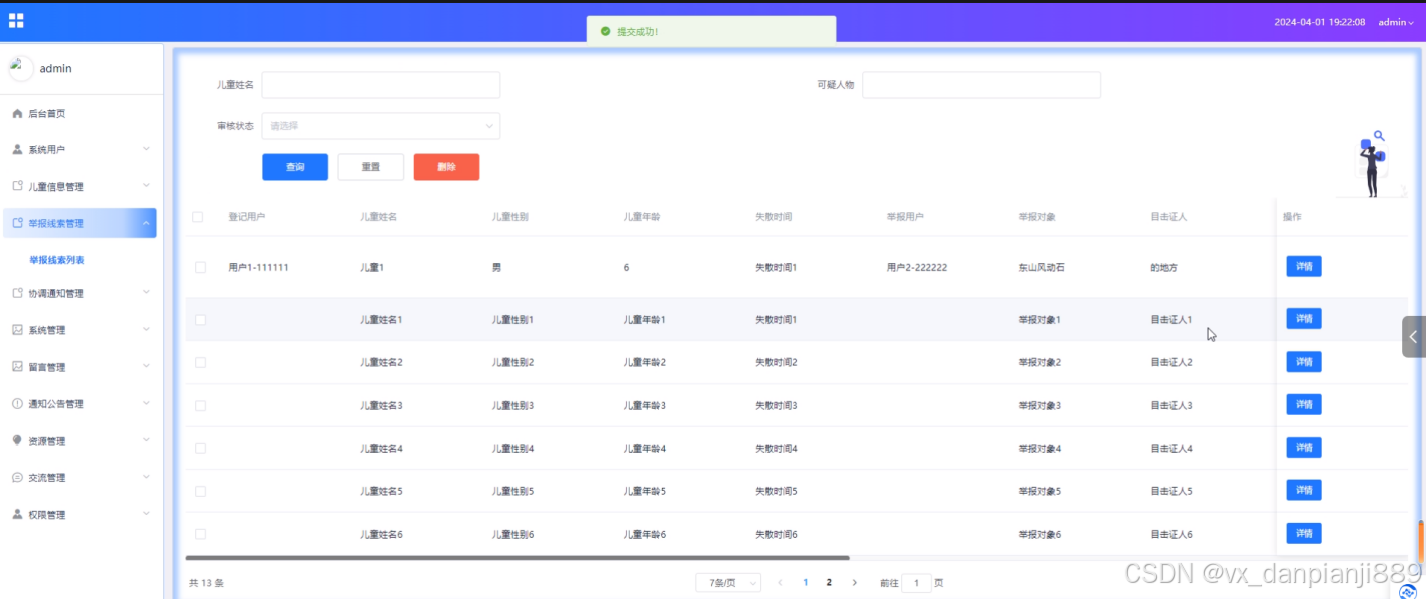Click the 用户2-222222 cell

coord(917,268)
